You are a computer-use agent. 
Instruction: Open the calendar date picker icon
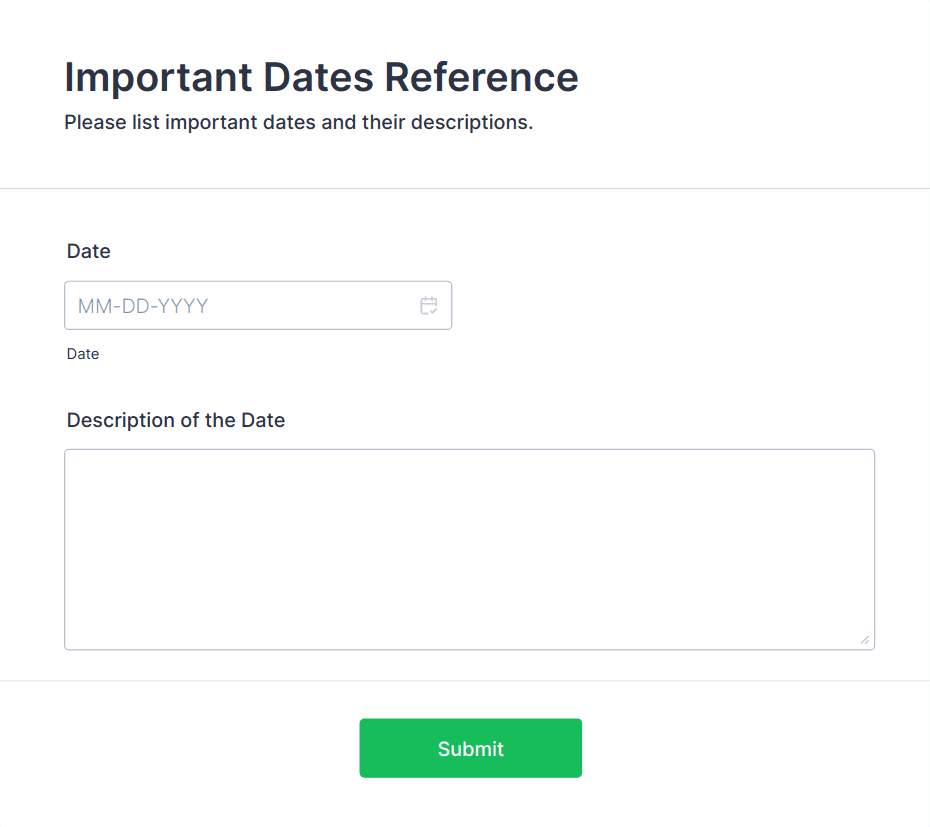pos(428,306)
